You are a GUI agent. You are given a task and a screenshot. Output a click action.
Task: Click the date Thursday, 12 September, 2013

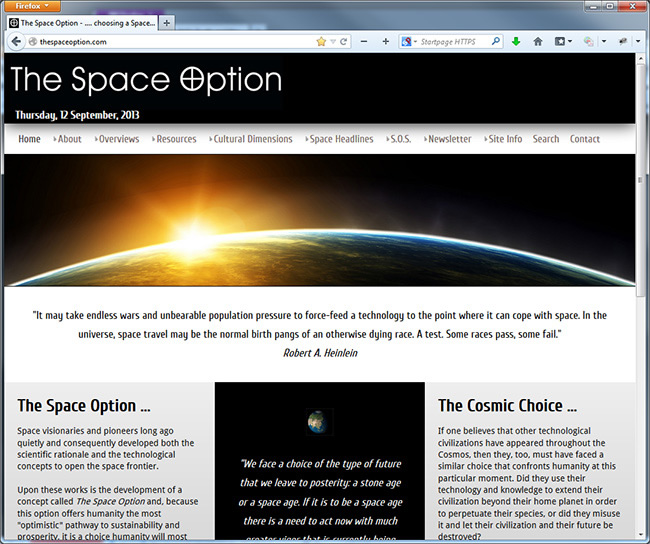77,115
